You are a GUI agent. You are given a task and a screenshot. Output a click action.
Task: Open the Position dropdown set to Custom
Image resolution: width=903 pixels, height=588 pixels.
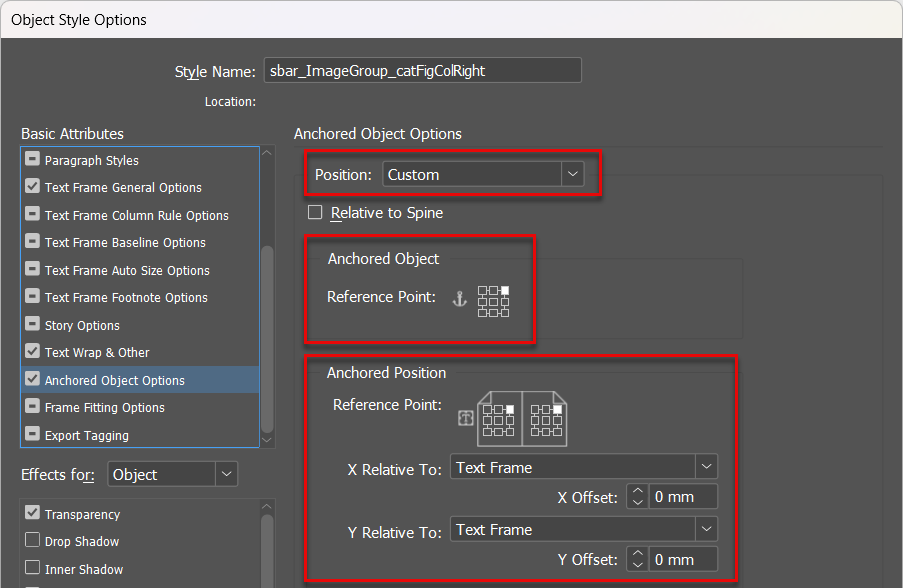(x=483, y=174)
